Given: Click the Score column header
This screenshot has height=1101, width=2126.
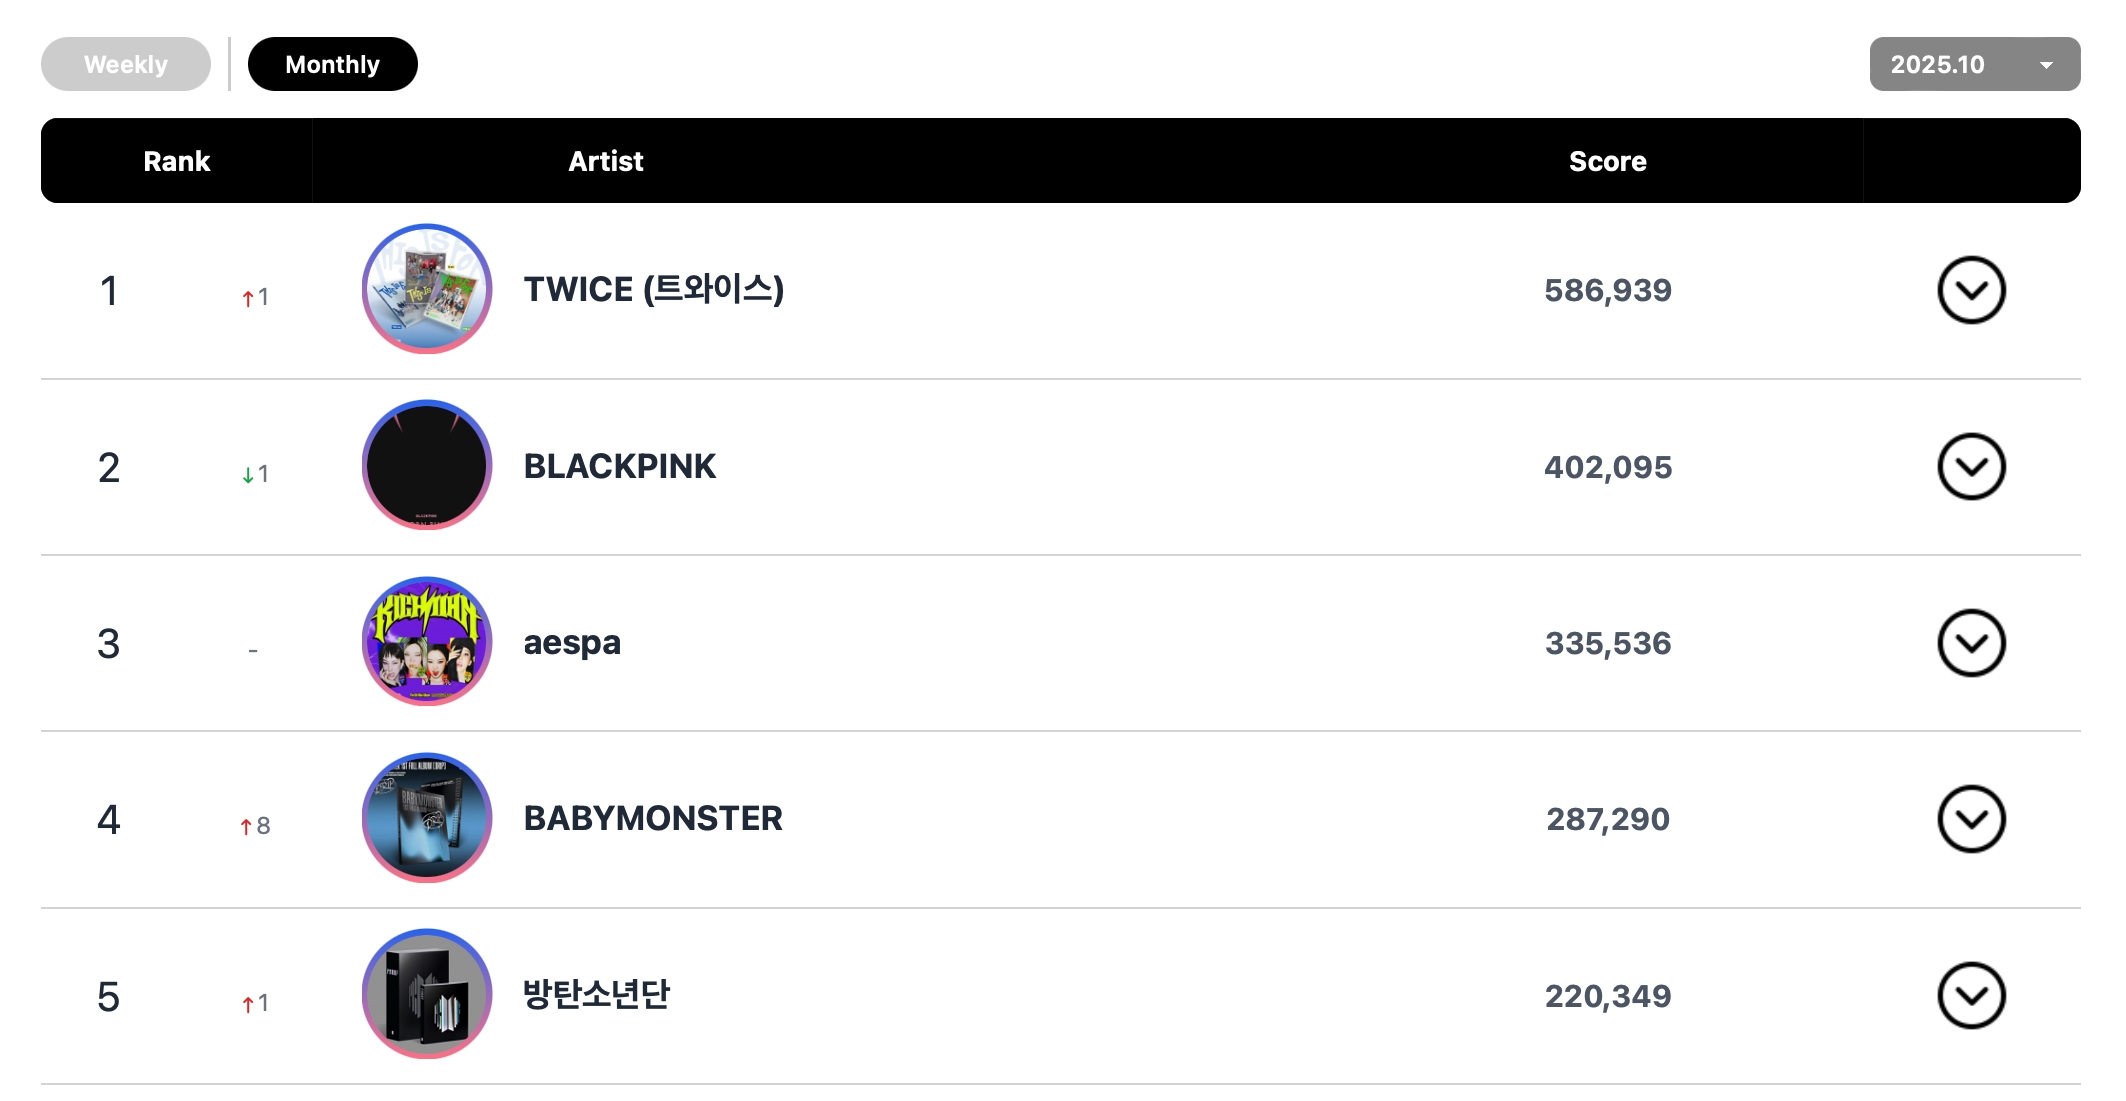Looking at the screenshot, I should (x=1607, y=161).
